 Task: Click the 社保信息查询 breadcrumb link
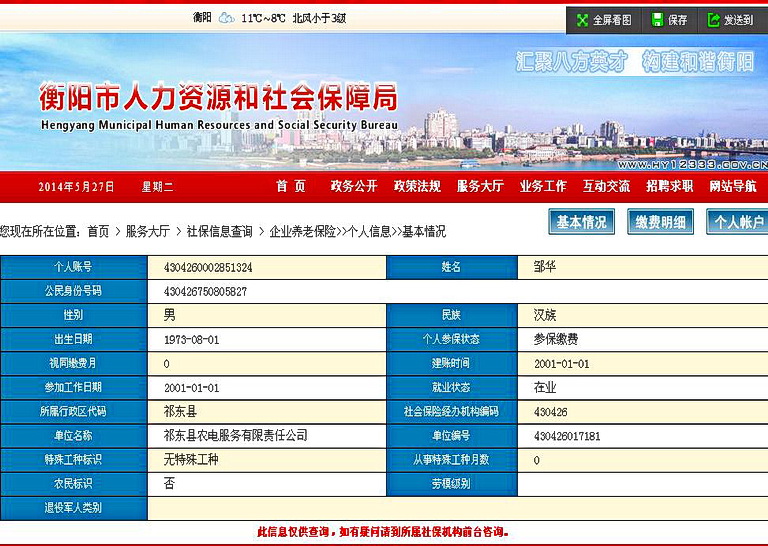point(219,231)
